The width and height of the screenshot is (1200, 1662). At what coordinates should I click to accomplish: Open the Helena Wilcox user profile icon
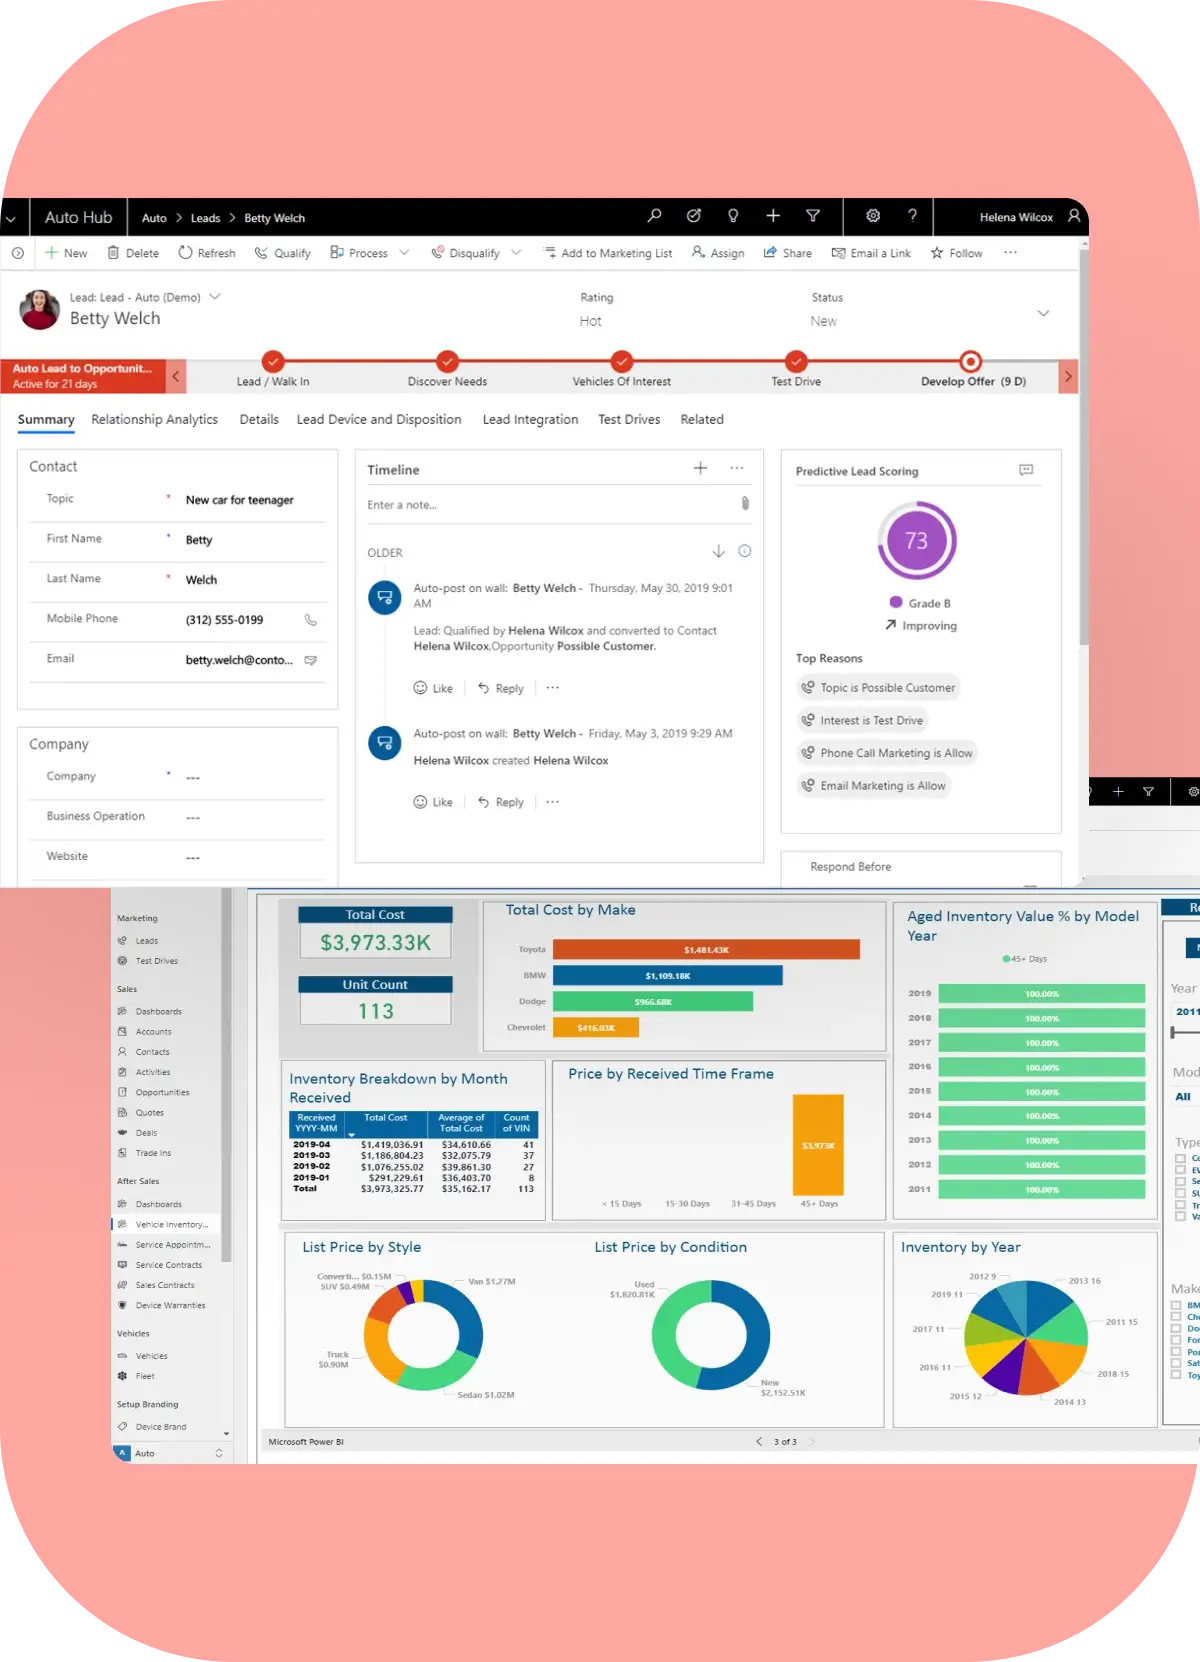tap(1074, 216)
